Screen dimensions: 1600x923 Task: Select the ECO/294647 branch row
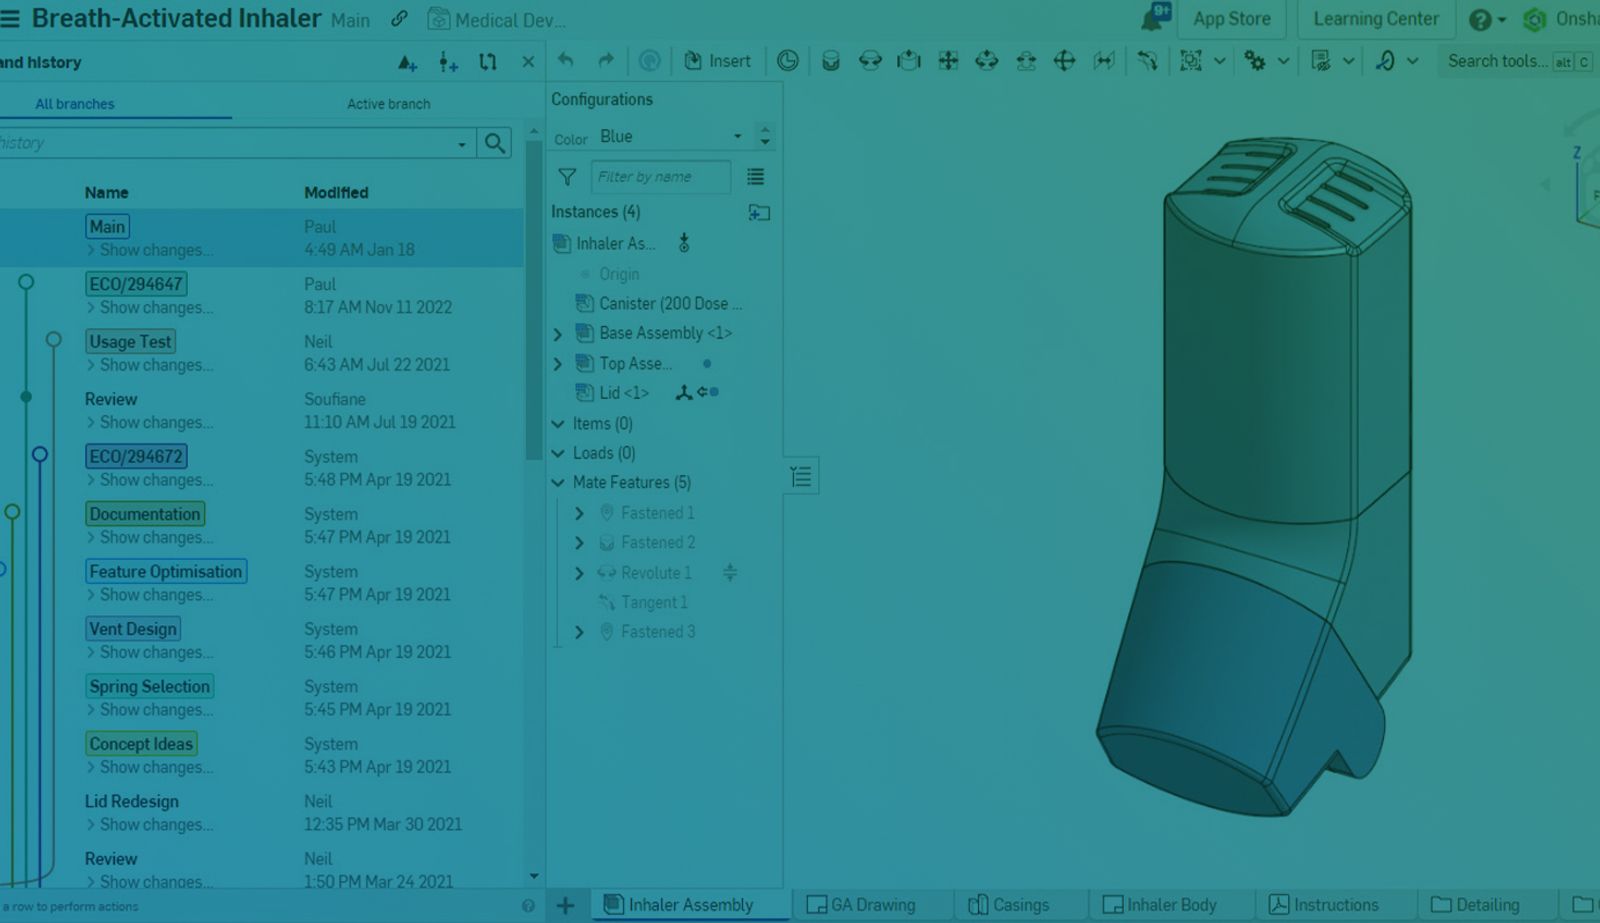[x=137, y=284]
